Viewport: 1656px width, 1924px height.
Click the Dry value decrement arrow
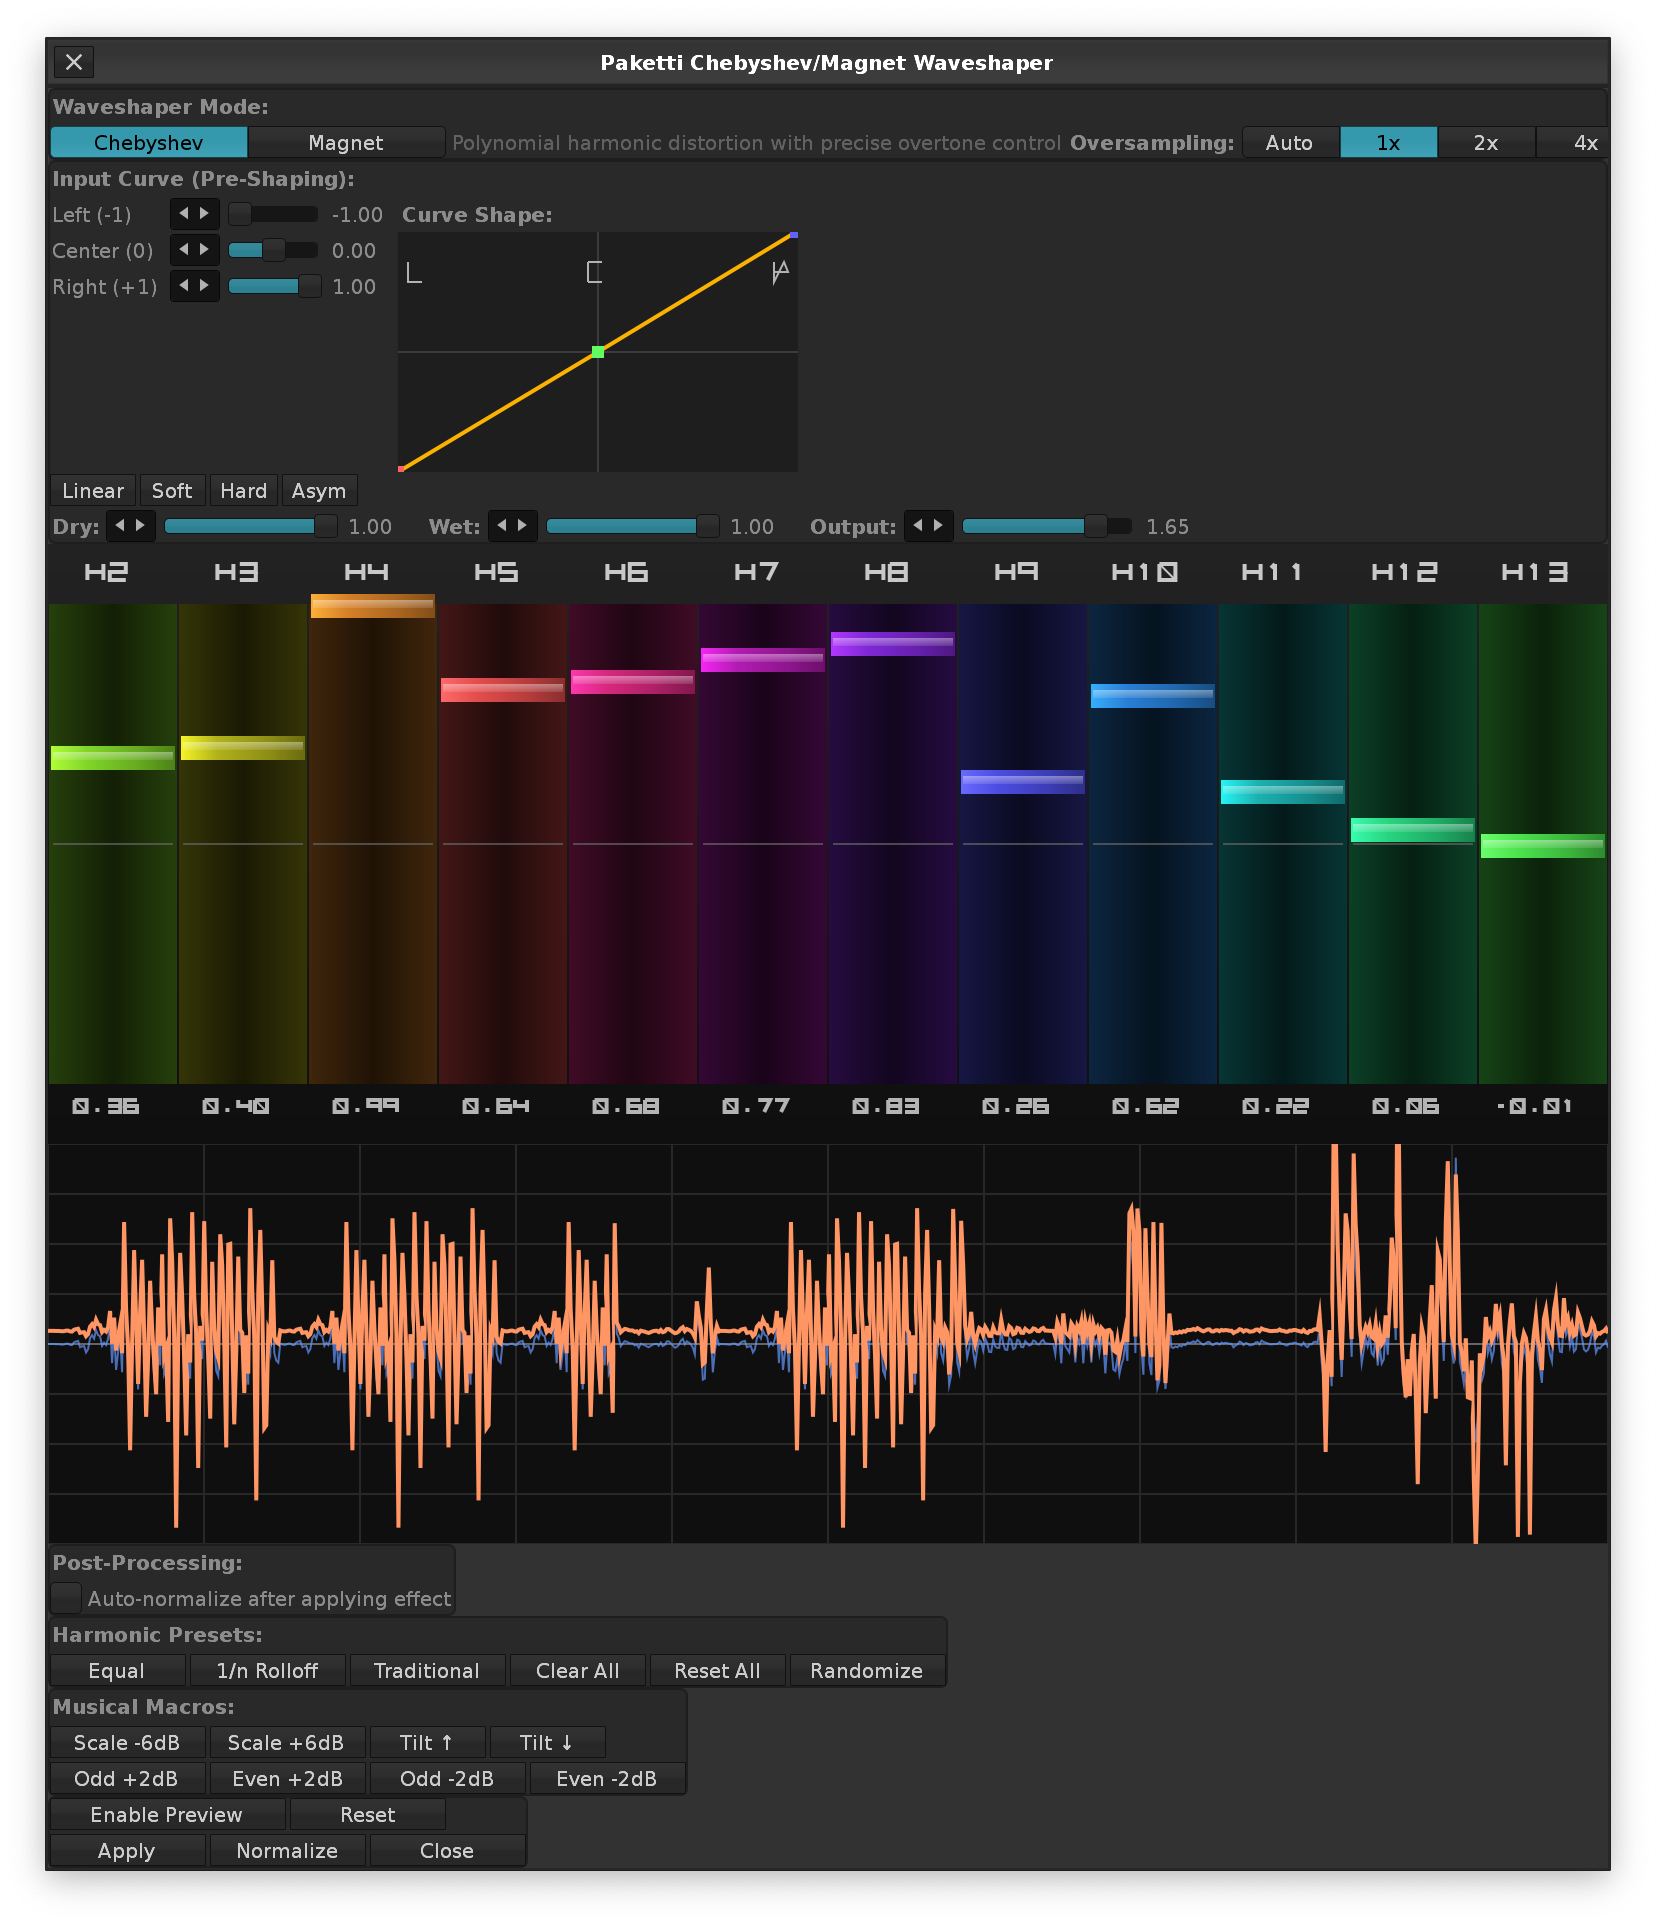[120, 526]
